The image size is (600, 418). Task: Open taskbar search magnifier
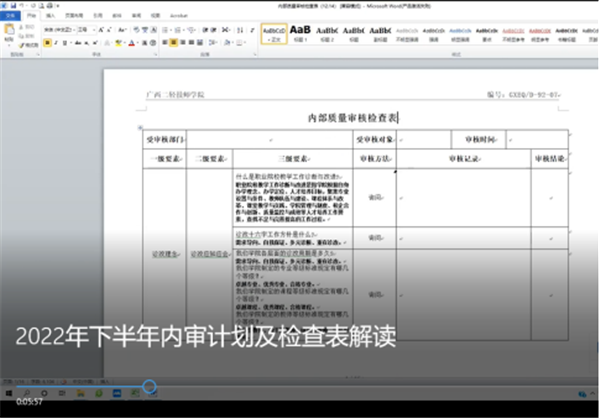coord(27,393)
